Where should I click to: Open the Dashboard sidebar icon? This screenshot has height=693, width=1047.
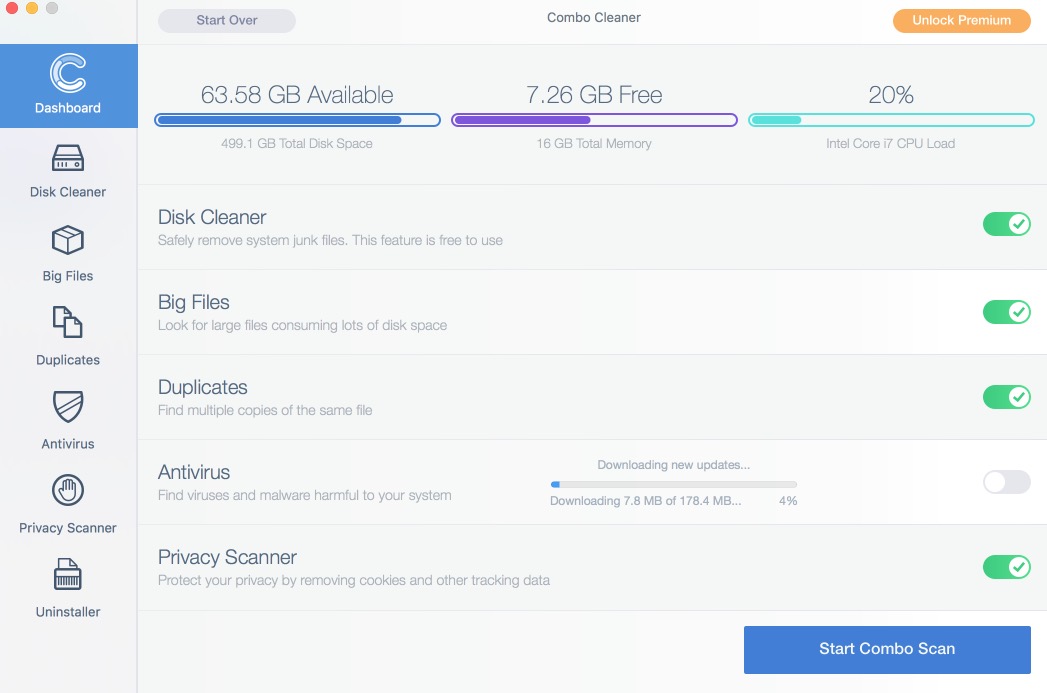[x=68, y=74]
